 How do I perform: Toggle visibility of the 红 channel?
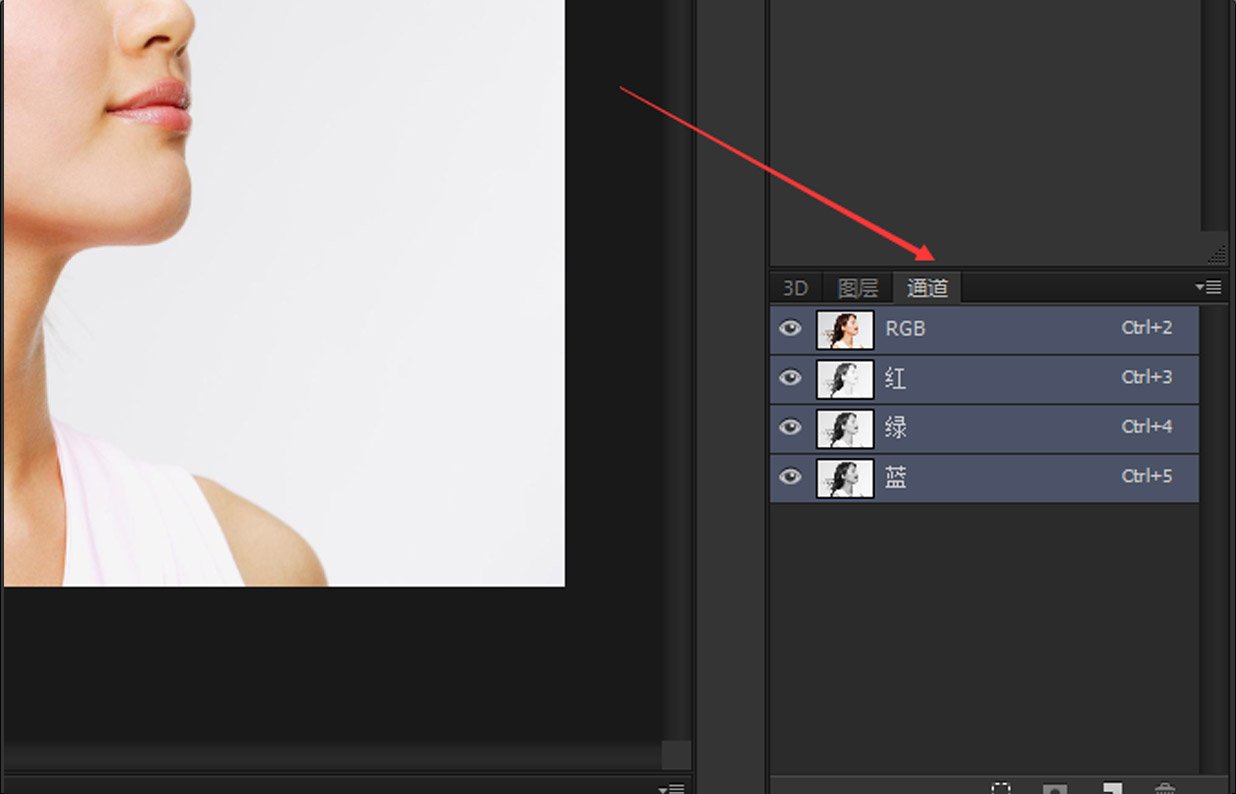click(790, 378)
